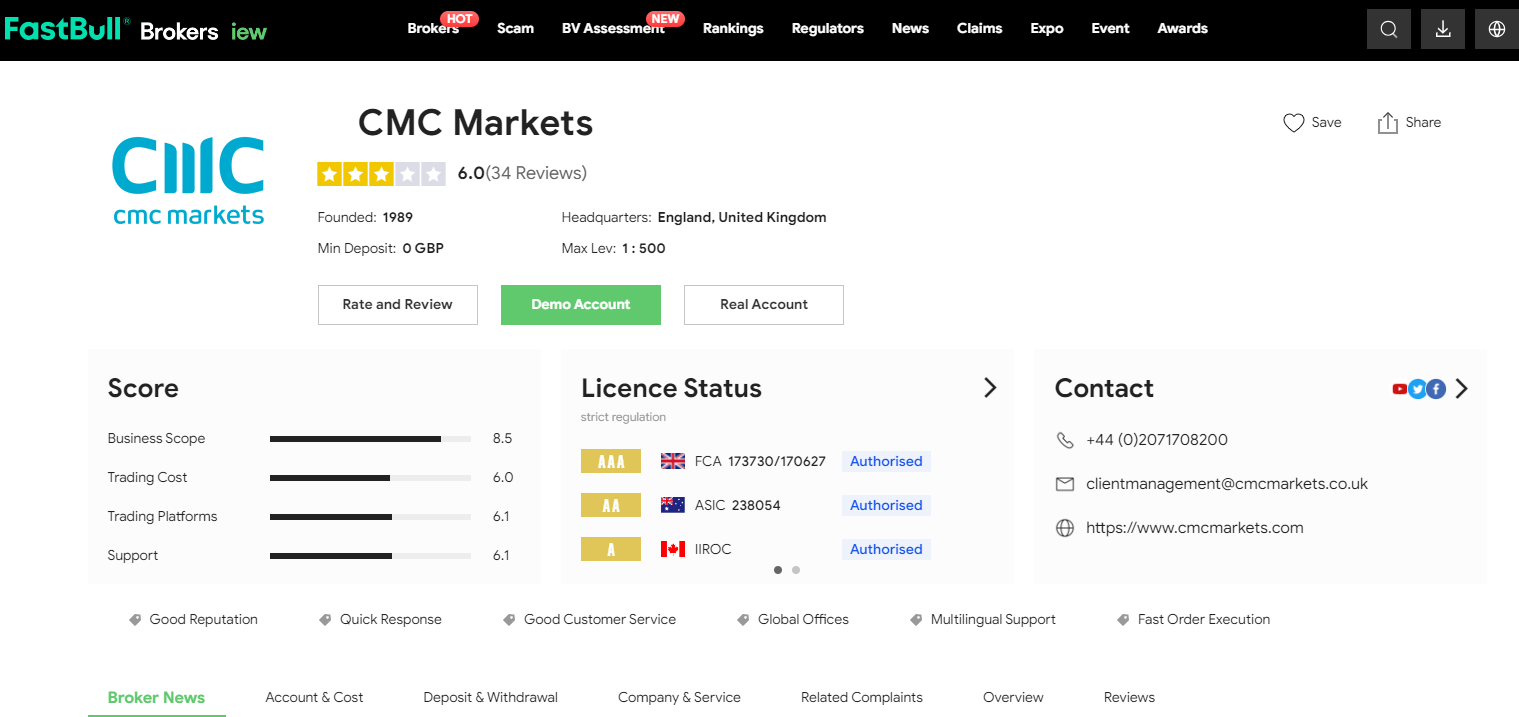Select first carousel dot in Licence Status
The width and height of the screenshot is (1519, 717).
(778, 570)
